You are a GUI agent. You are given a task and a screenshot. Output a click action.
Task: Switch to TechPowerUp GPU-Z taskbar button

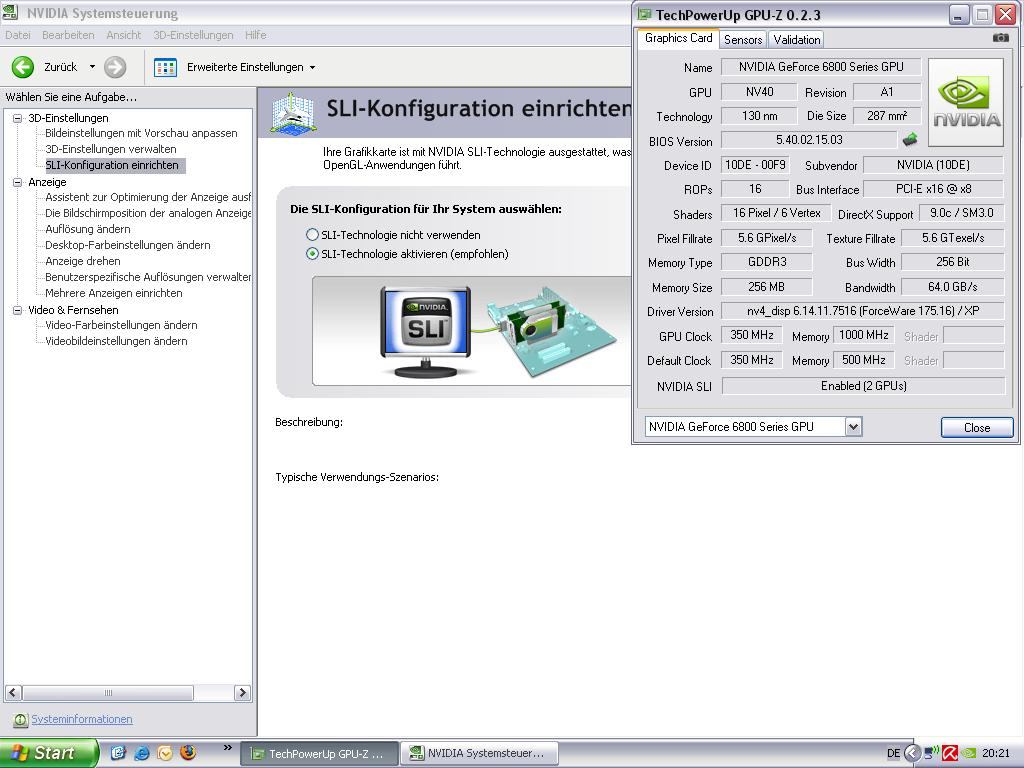(320, 754)
